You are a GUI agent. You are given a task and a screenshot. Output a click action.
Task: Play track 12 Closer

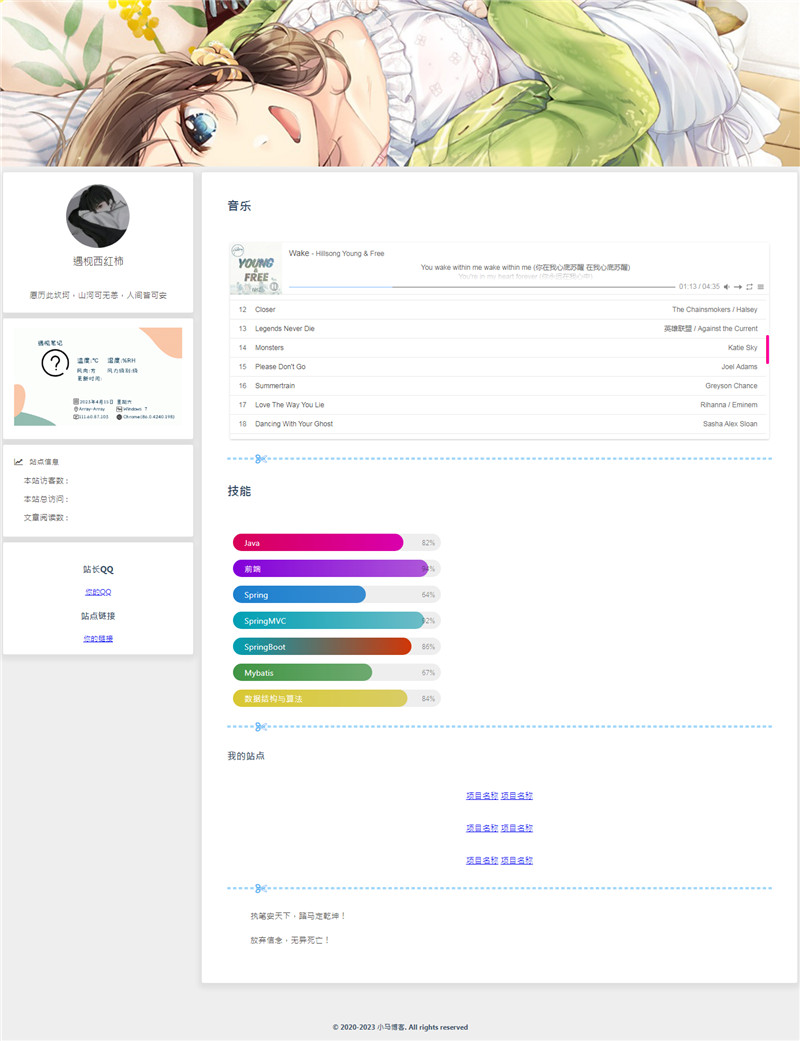click(x=498, y=309)
